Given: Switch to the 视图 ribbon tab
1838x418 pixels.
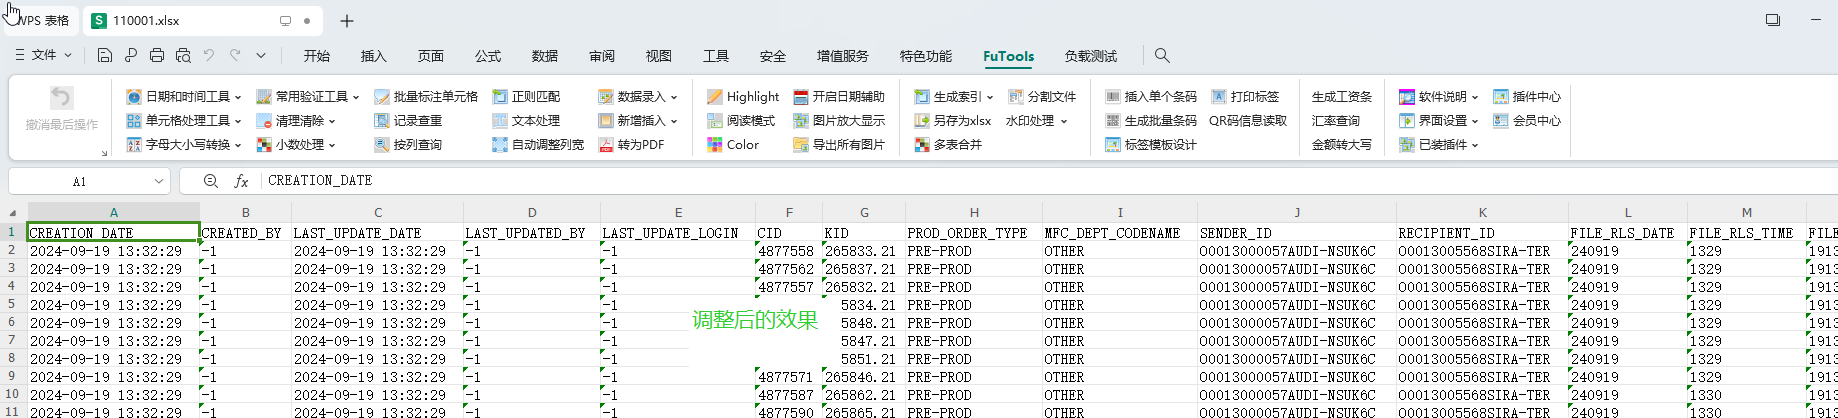Looking at the screenshot, I should [x=659, y=56].
